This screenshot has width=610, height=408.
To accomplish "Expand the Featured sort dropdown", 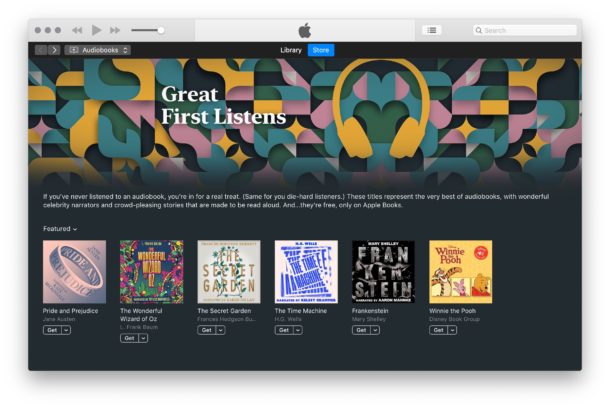I will click(60, 229).
